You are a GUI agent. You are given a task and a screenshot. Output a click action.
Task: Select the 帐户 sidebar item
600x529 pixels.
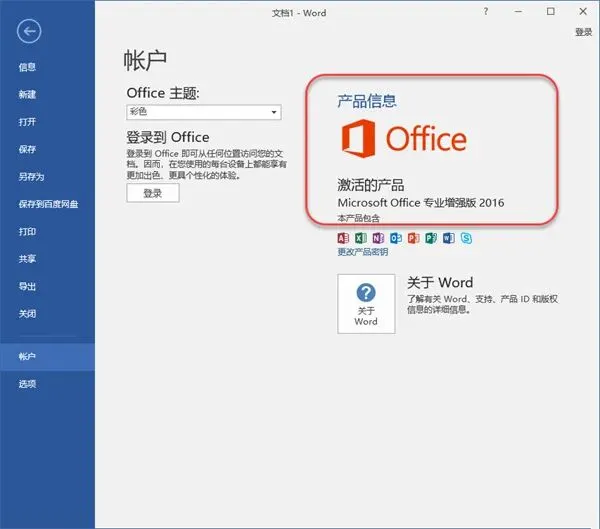tap(47, 357)
